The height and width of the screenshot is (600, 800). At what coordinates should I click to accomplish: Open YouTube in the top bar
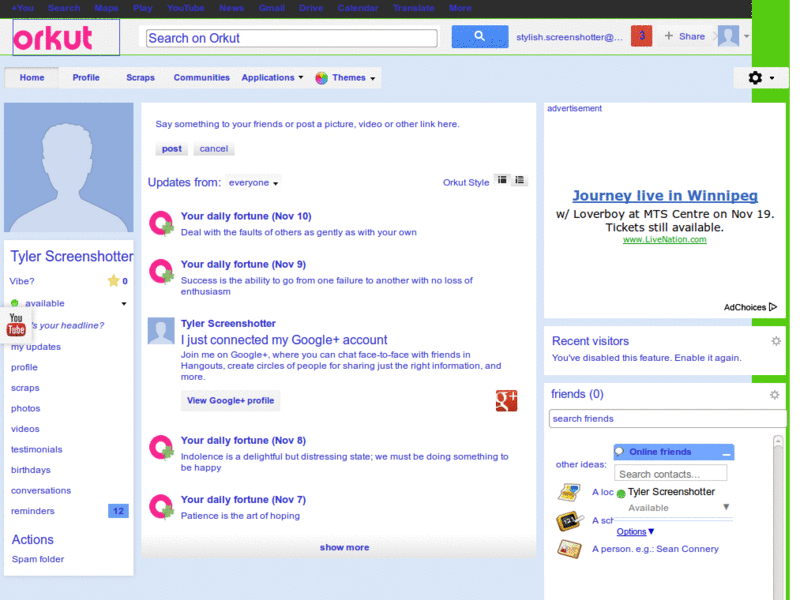tap(186, 8)
